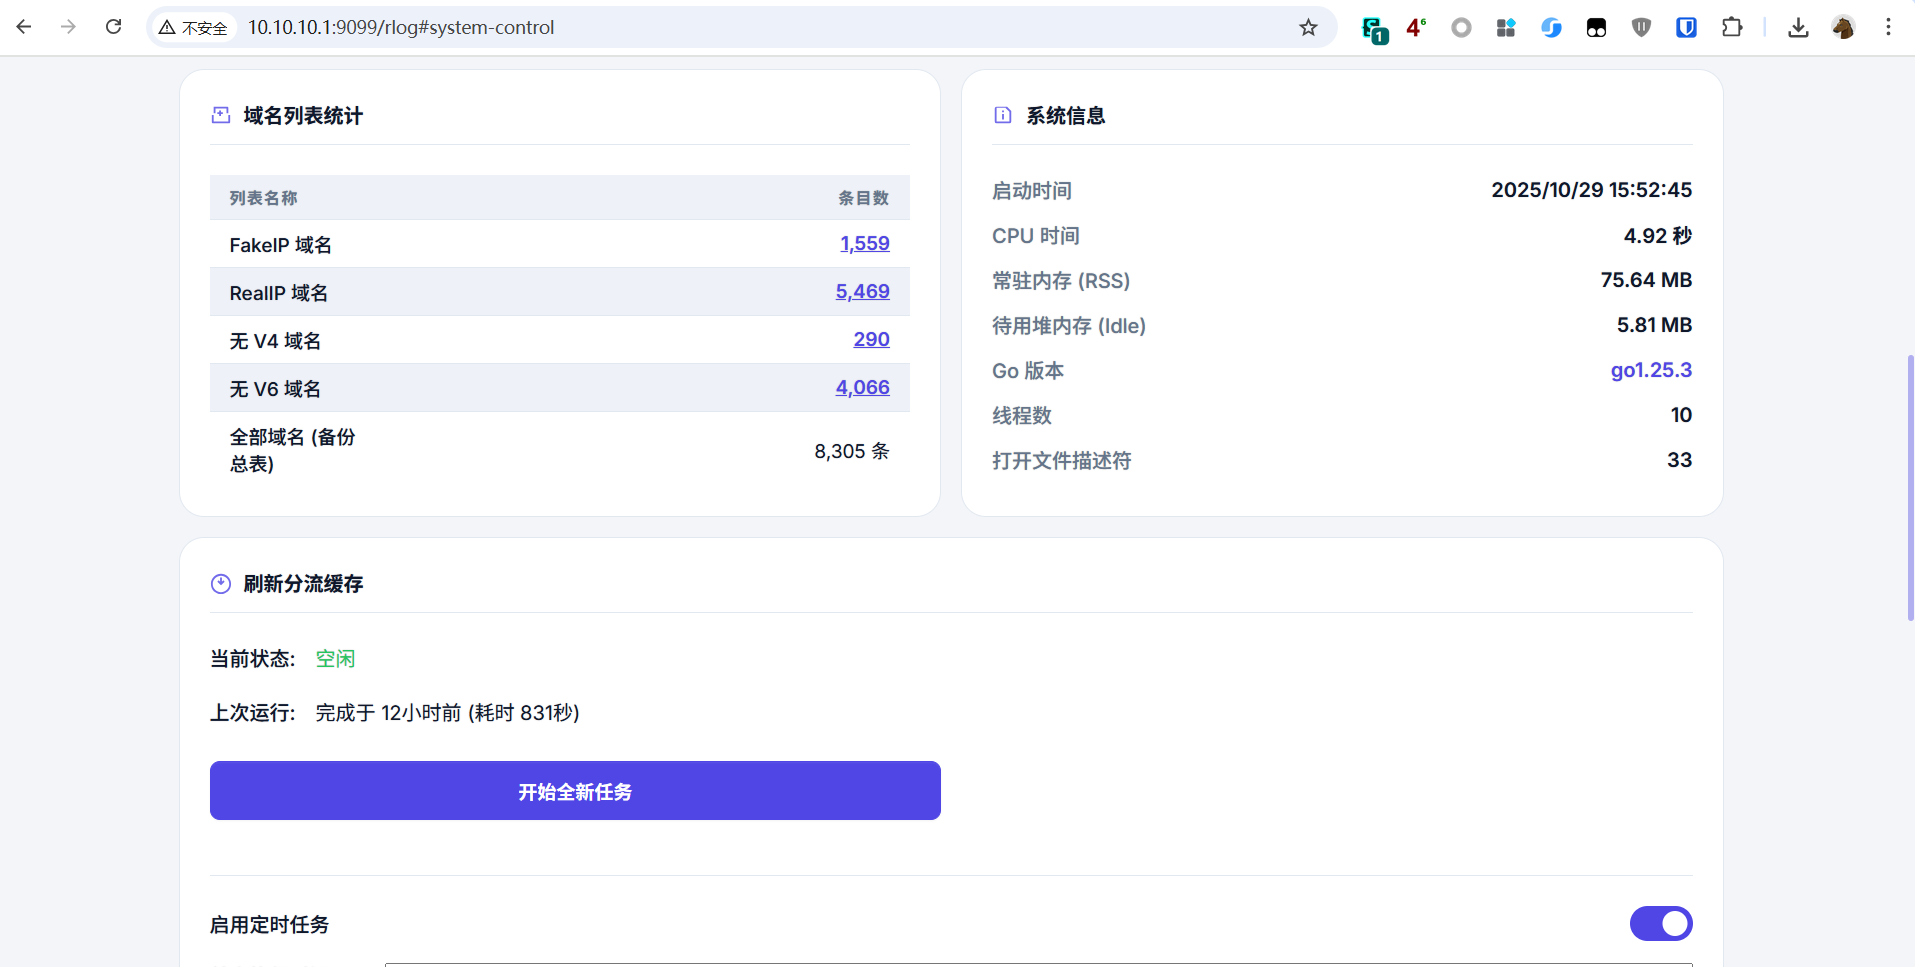Click the gray shield extension icon

[x=1640, y=27]
